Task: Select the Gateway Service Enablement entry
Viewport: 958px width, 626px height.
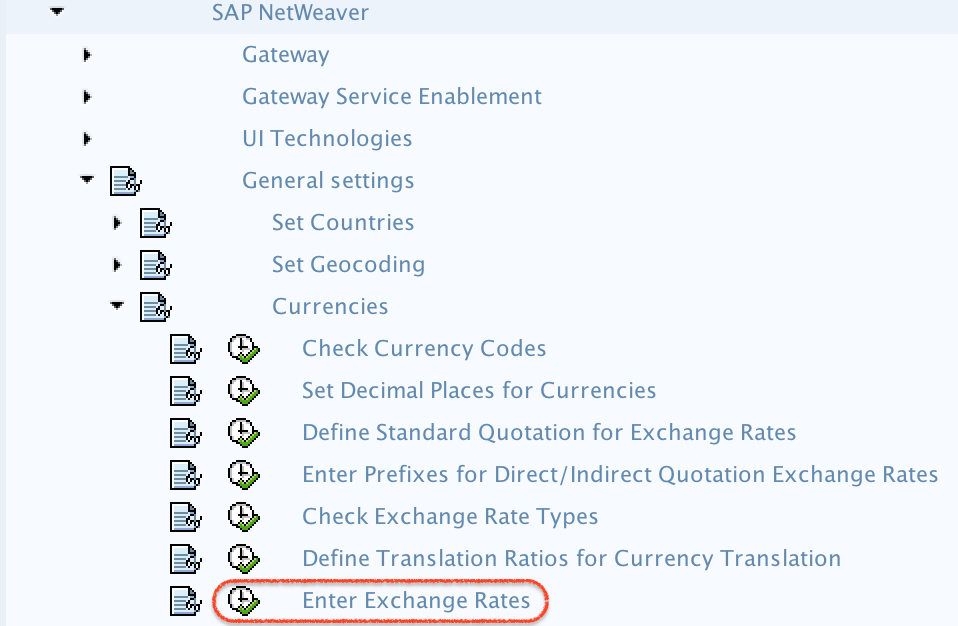Action: [391, 96]
